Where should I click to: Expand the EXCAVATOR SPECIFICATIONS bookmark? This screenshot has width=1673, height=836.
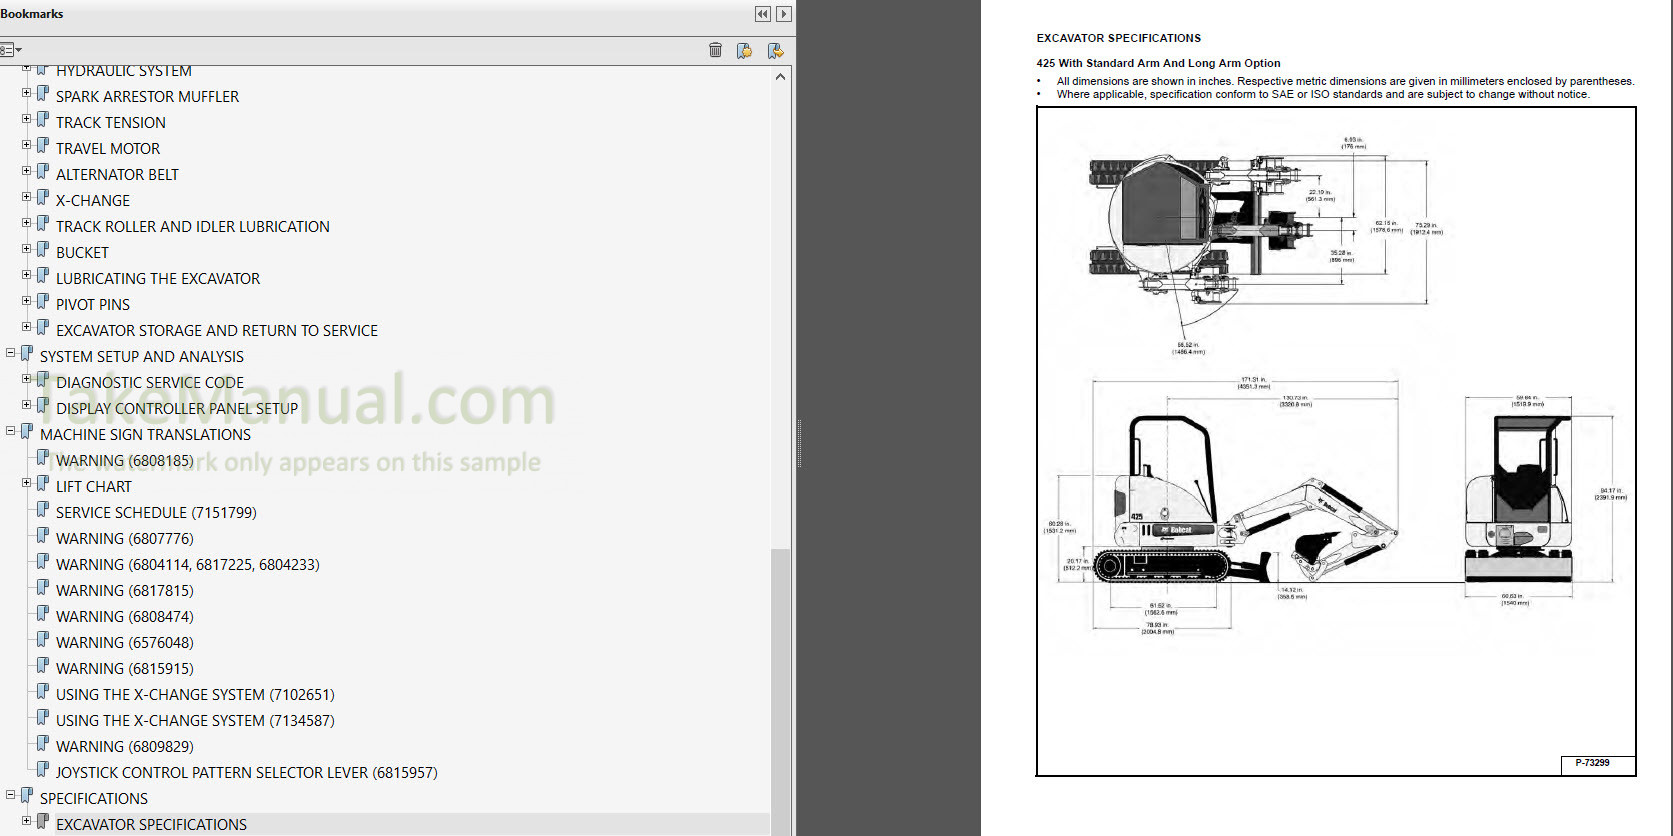(27, 821)
